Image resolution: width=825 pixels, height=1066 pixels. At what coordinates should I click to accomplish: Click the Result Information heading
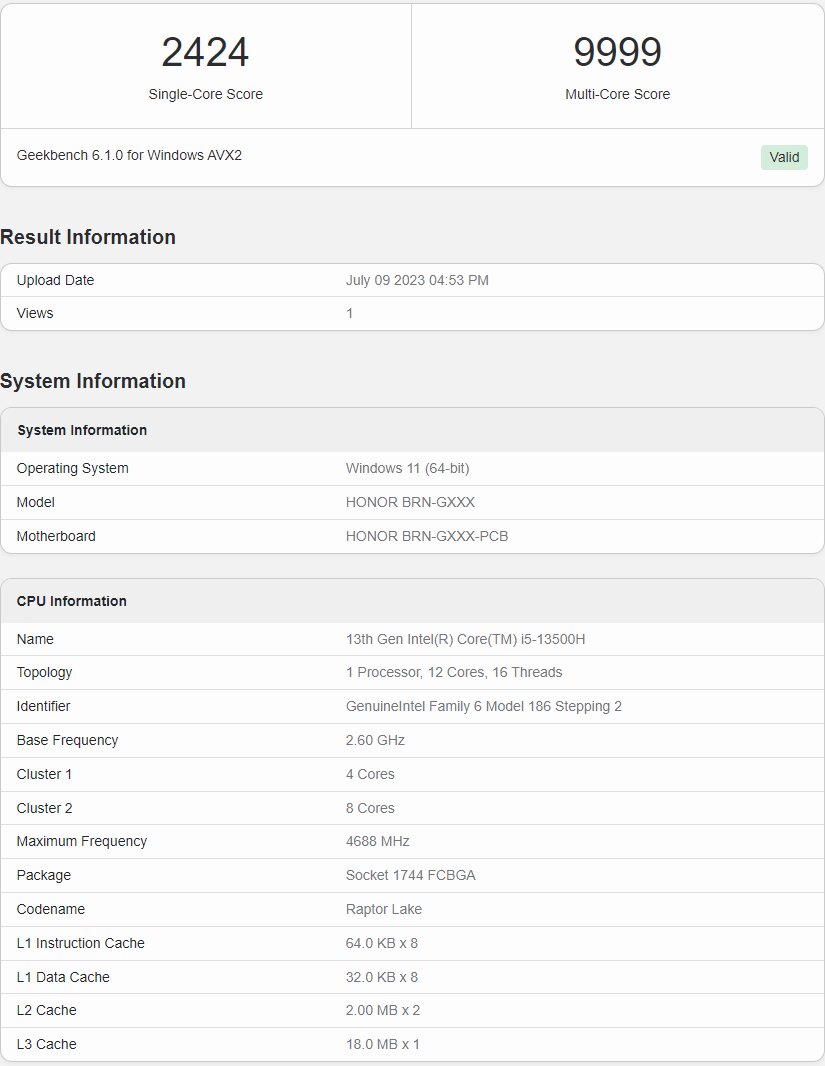click(x=88, y=237)
